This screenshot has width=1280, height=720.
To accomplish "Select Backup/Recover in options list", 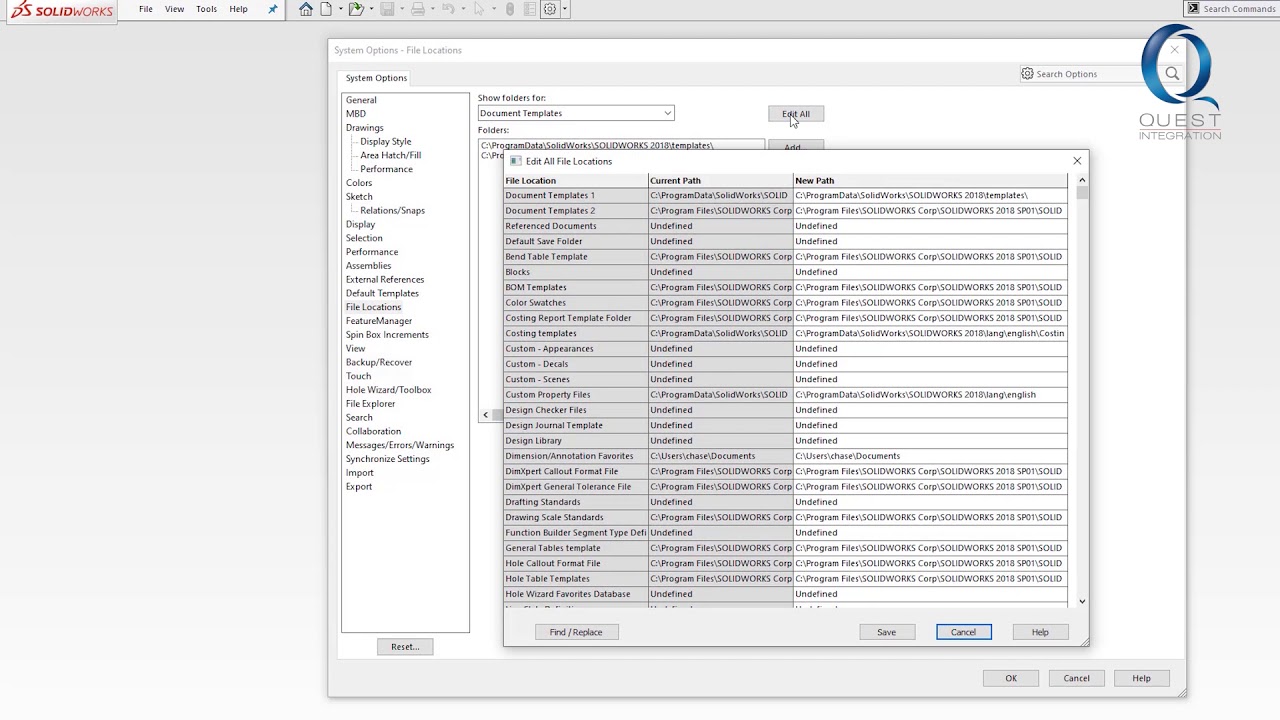I will [x=379, y=362].
